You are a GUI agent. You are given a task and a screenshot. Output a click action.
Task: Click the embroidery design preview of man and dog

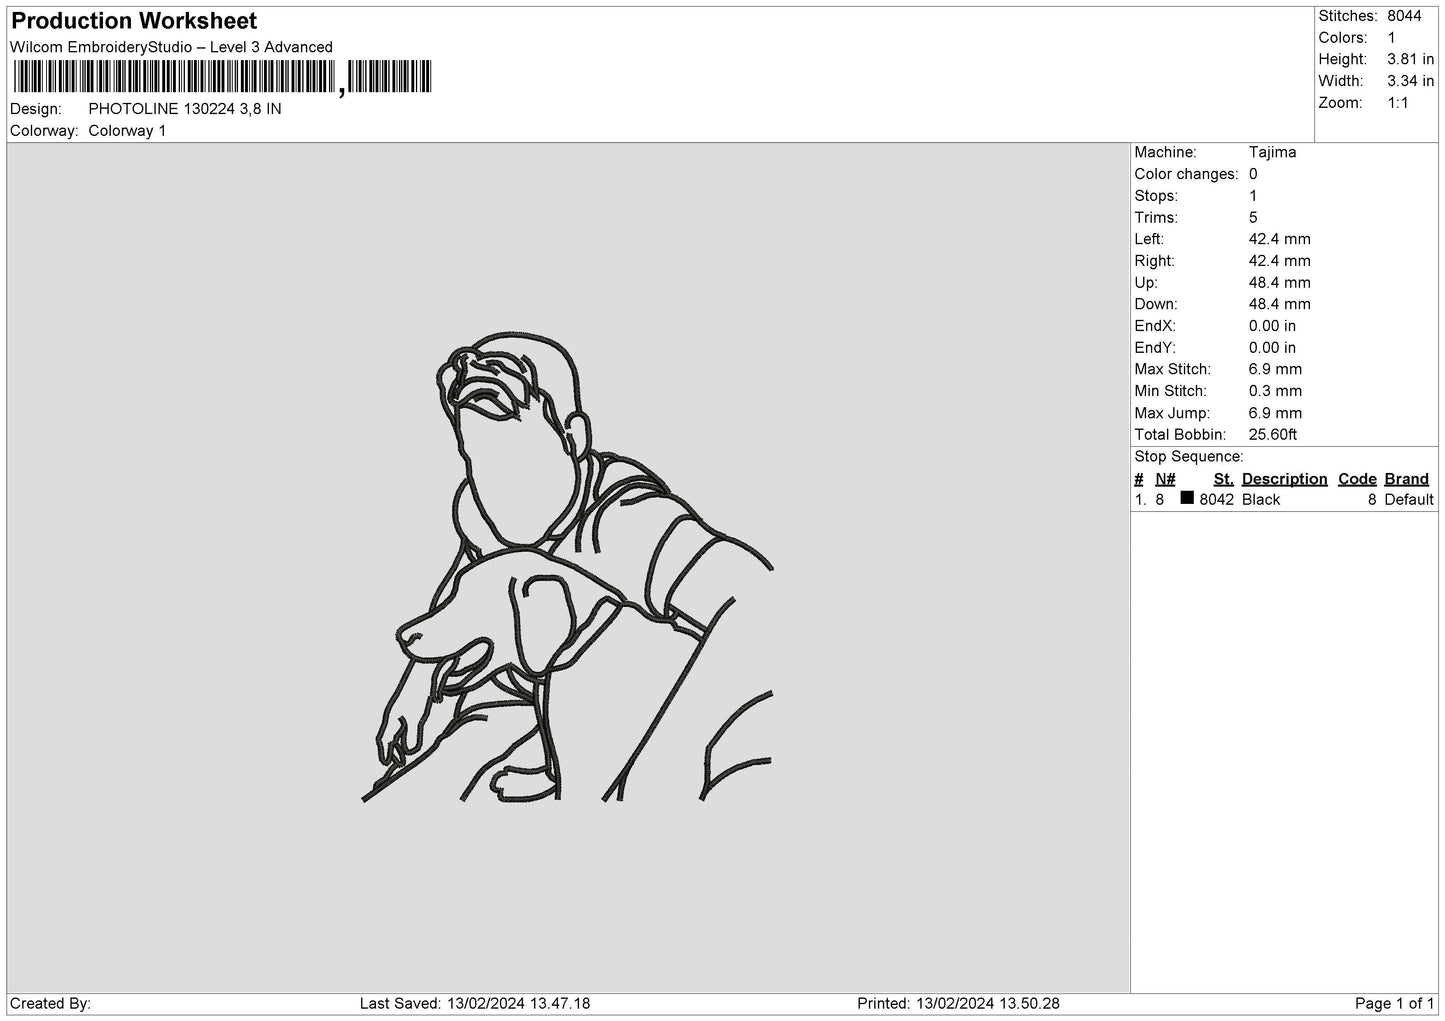567,568
